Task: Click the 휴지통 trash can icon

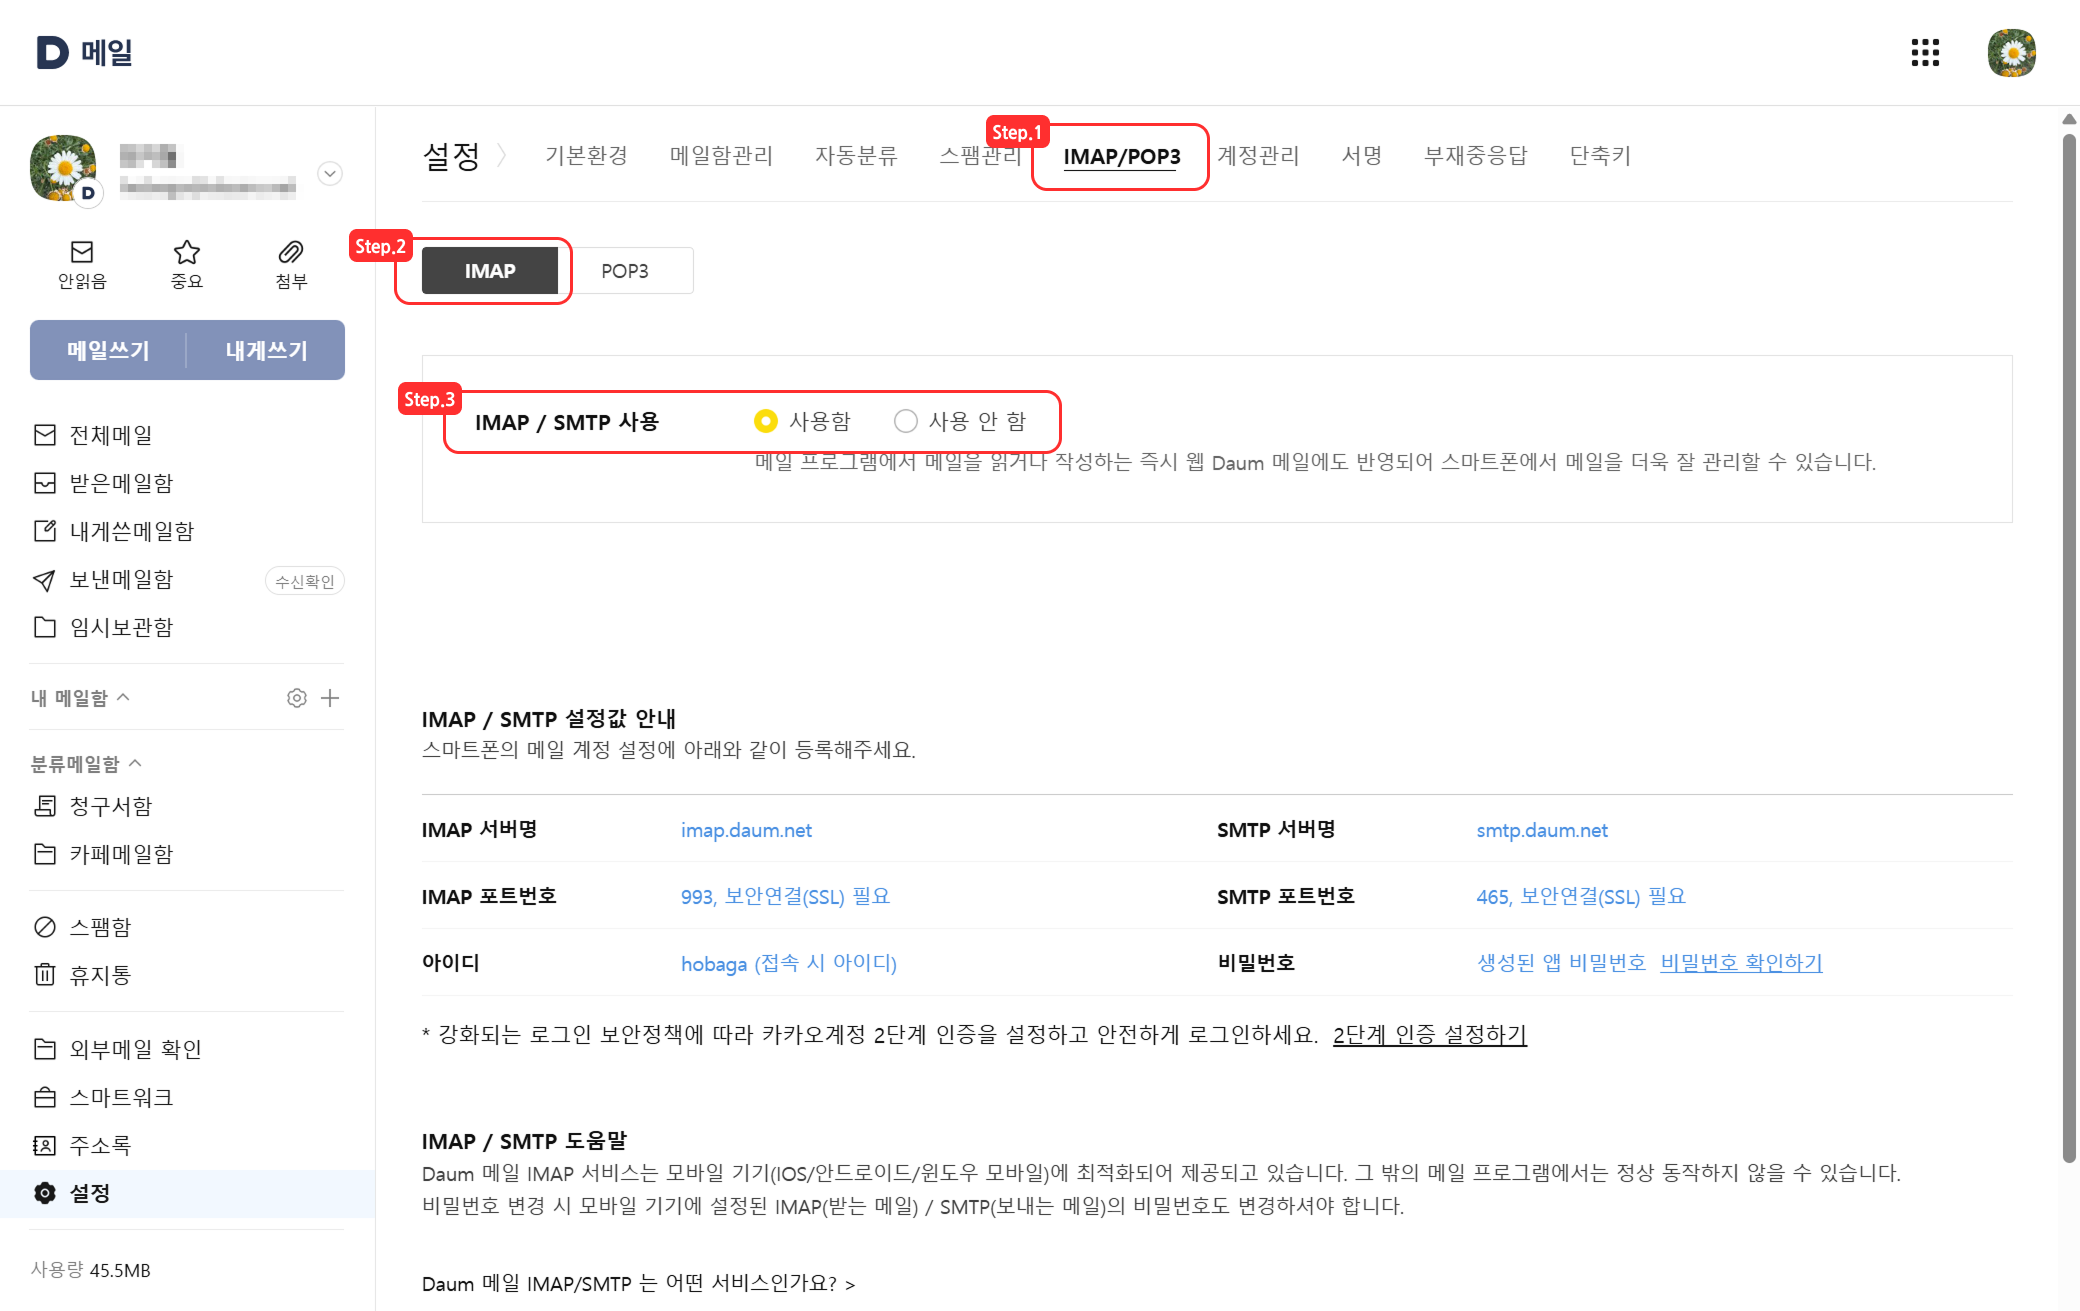Action: [x=45, y=975]
